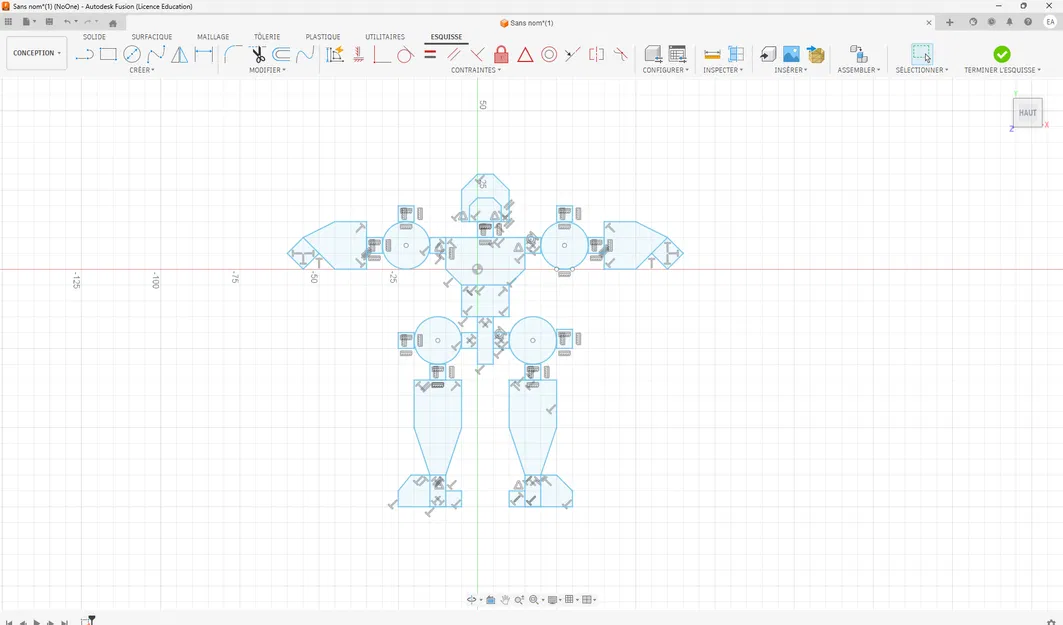
Task: Switch to the TÔLERIE tab
Action: [x=267, y=37]
